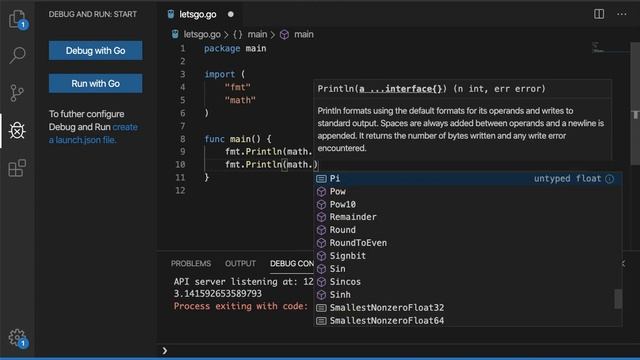Open the create a launch.json file link
Image resolution: width=640 pixels, height=360 pixels.
[93, 133]
